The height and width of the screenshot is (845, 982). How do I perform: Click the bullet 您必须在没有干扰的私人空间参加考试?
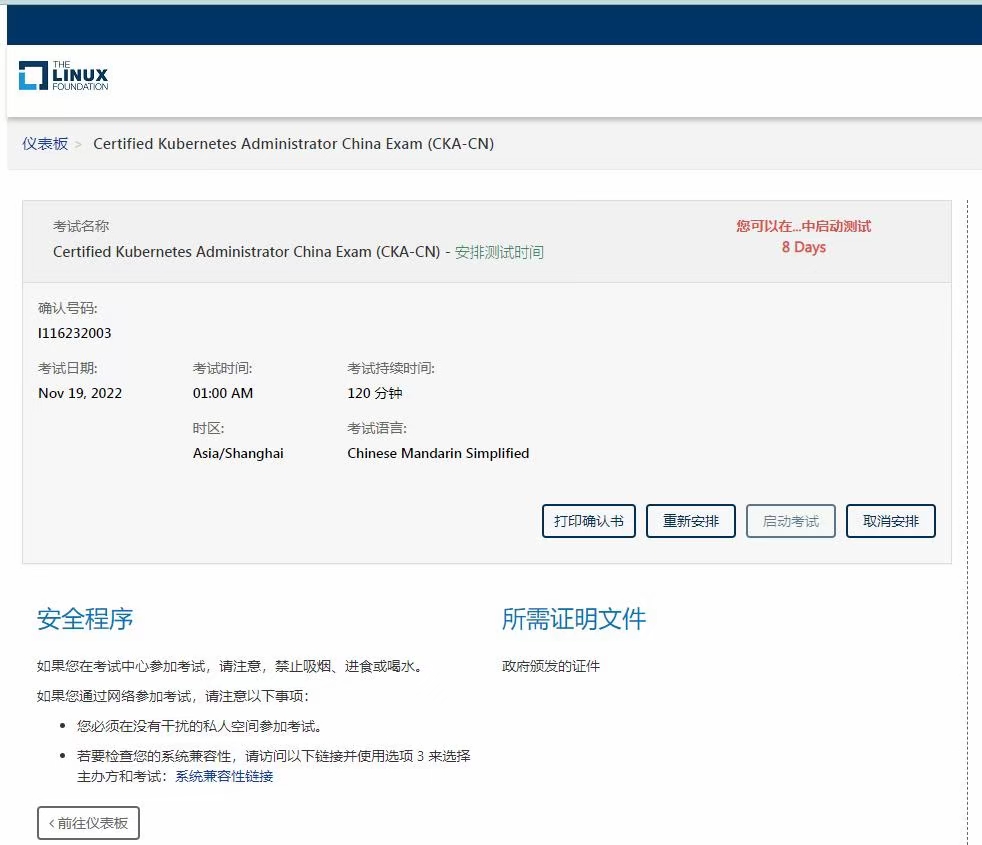point(200,726)
